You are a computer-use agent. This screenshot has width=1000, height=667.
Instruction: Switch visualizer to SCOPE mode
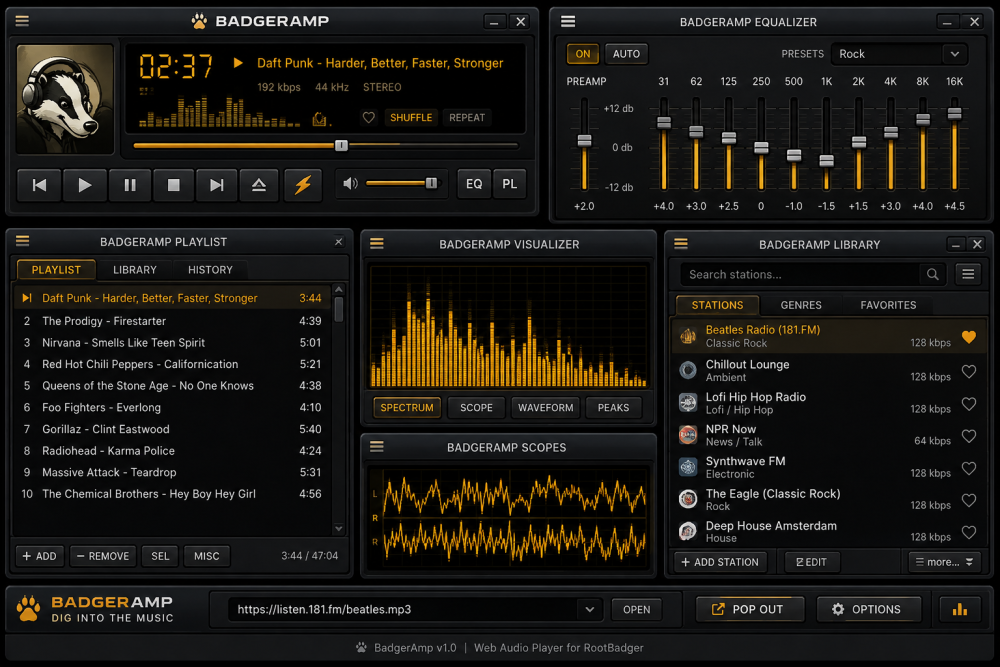coord(476,407)
